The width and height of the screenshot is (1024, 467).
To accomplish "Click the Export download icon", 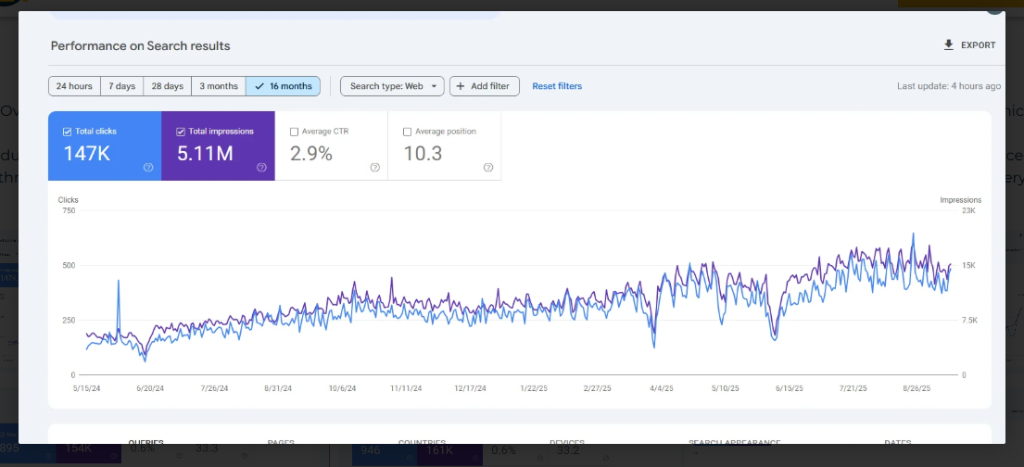I will (948, 45).
